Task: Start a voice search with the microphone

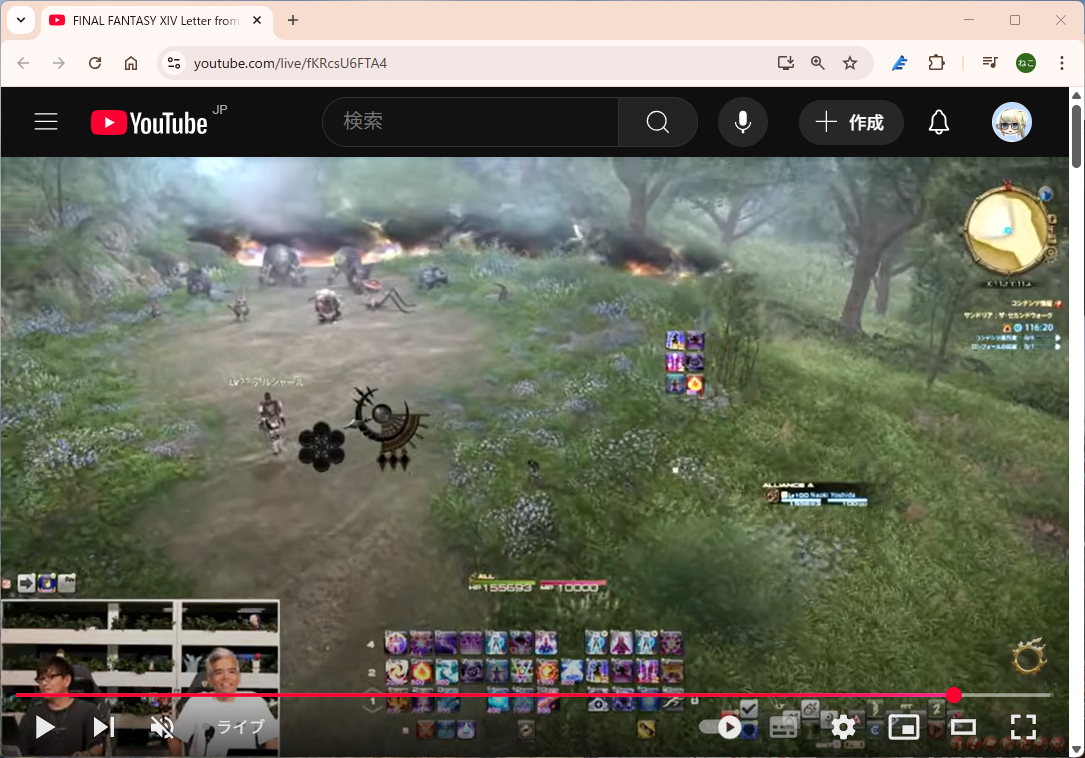Action: (742, 122)
